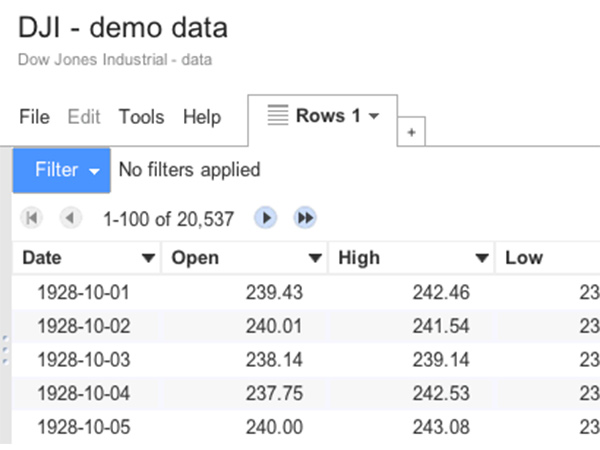This screenshot has height=450, width=600.
Task: Click the table rows icon in Rows 1 tab
Action: (279, 116)
